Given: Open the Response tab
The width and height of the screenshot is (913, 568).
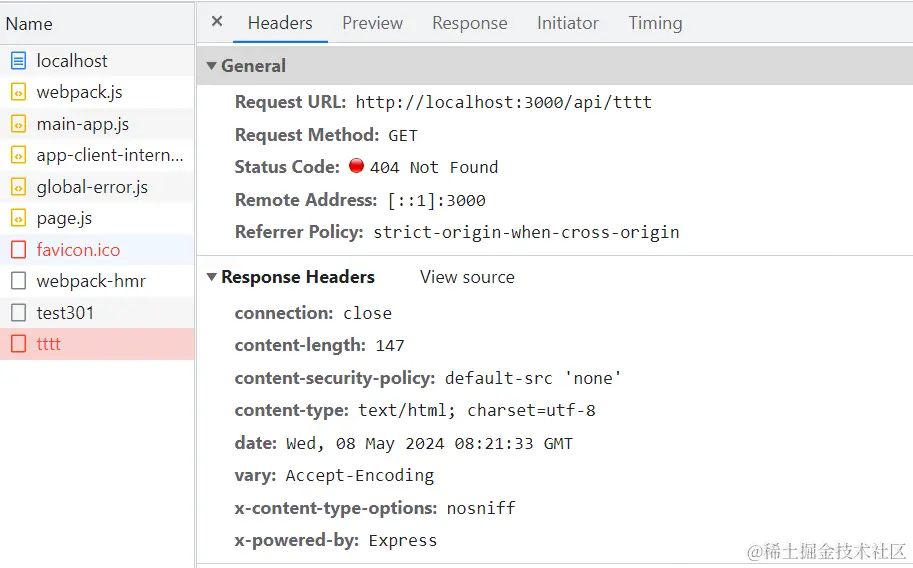Looking at the screenshot, I should 469,23.
